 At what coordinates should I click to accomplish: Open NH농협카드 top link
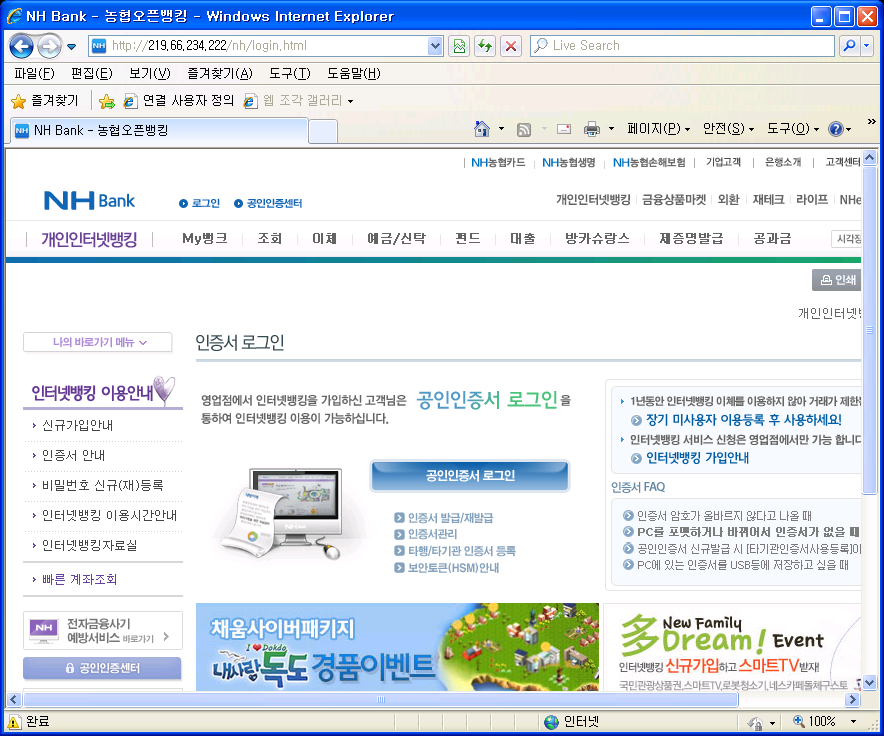(x=498, y=162)
